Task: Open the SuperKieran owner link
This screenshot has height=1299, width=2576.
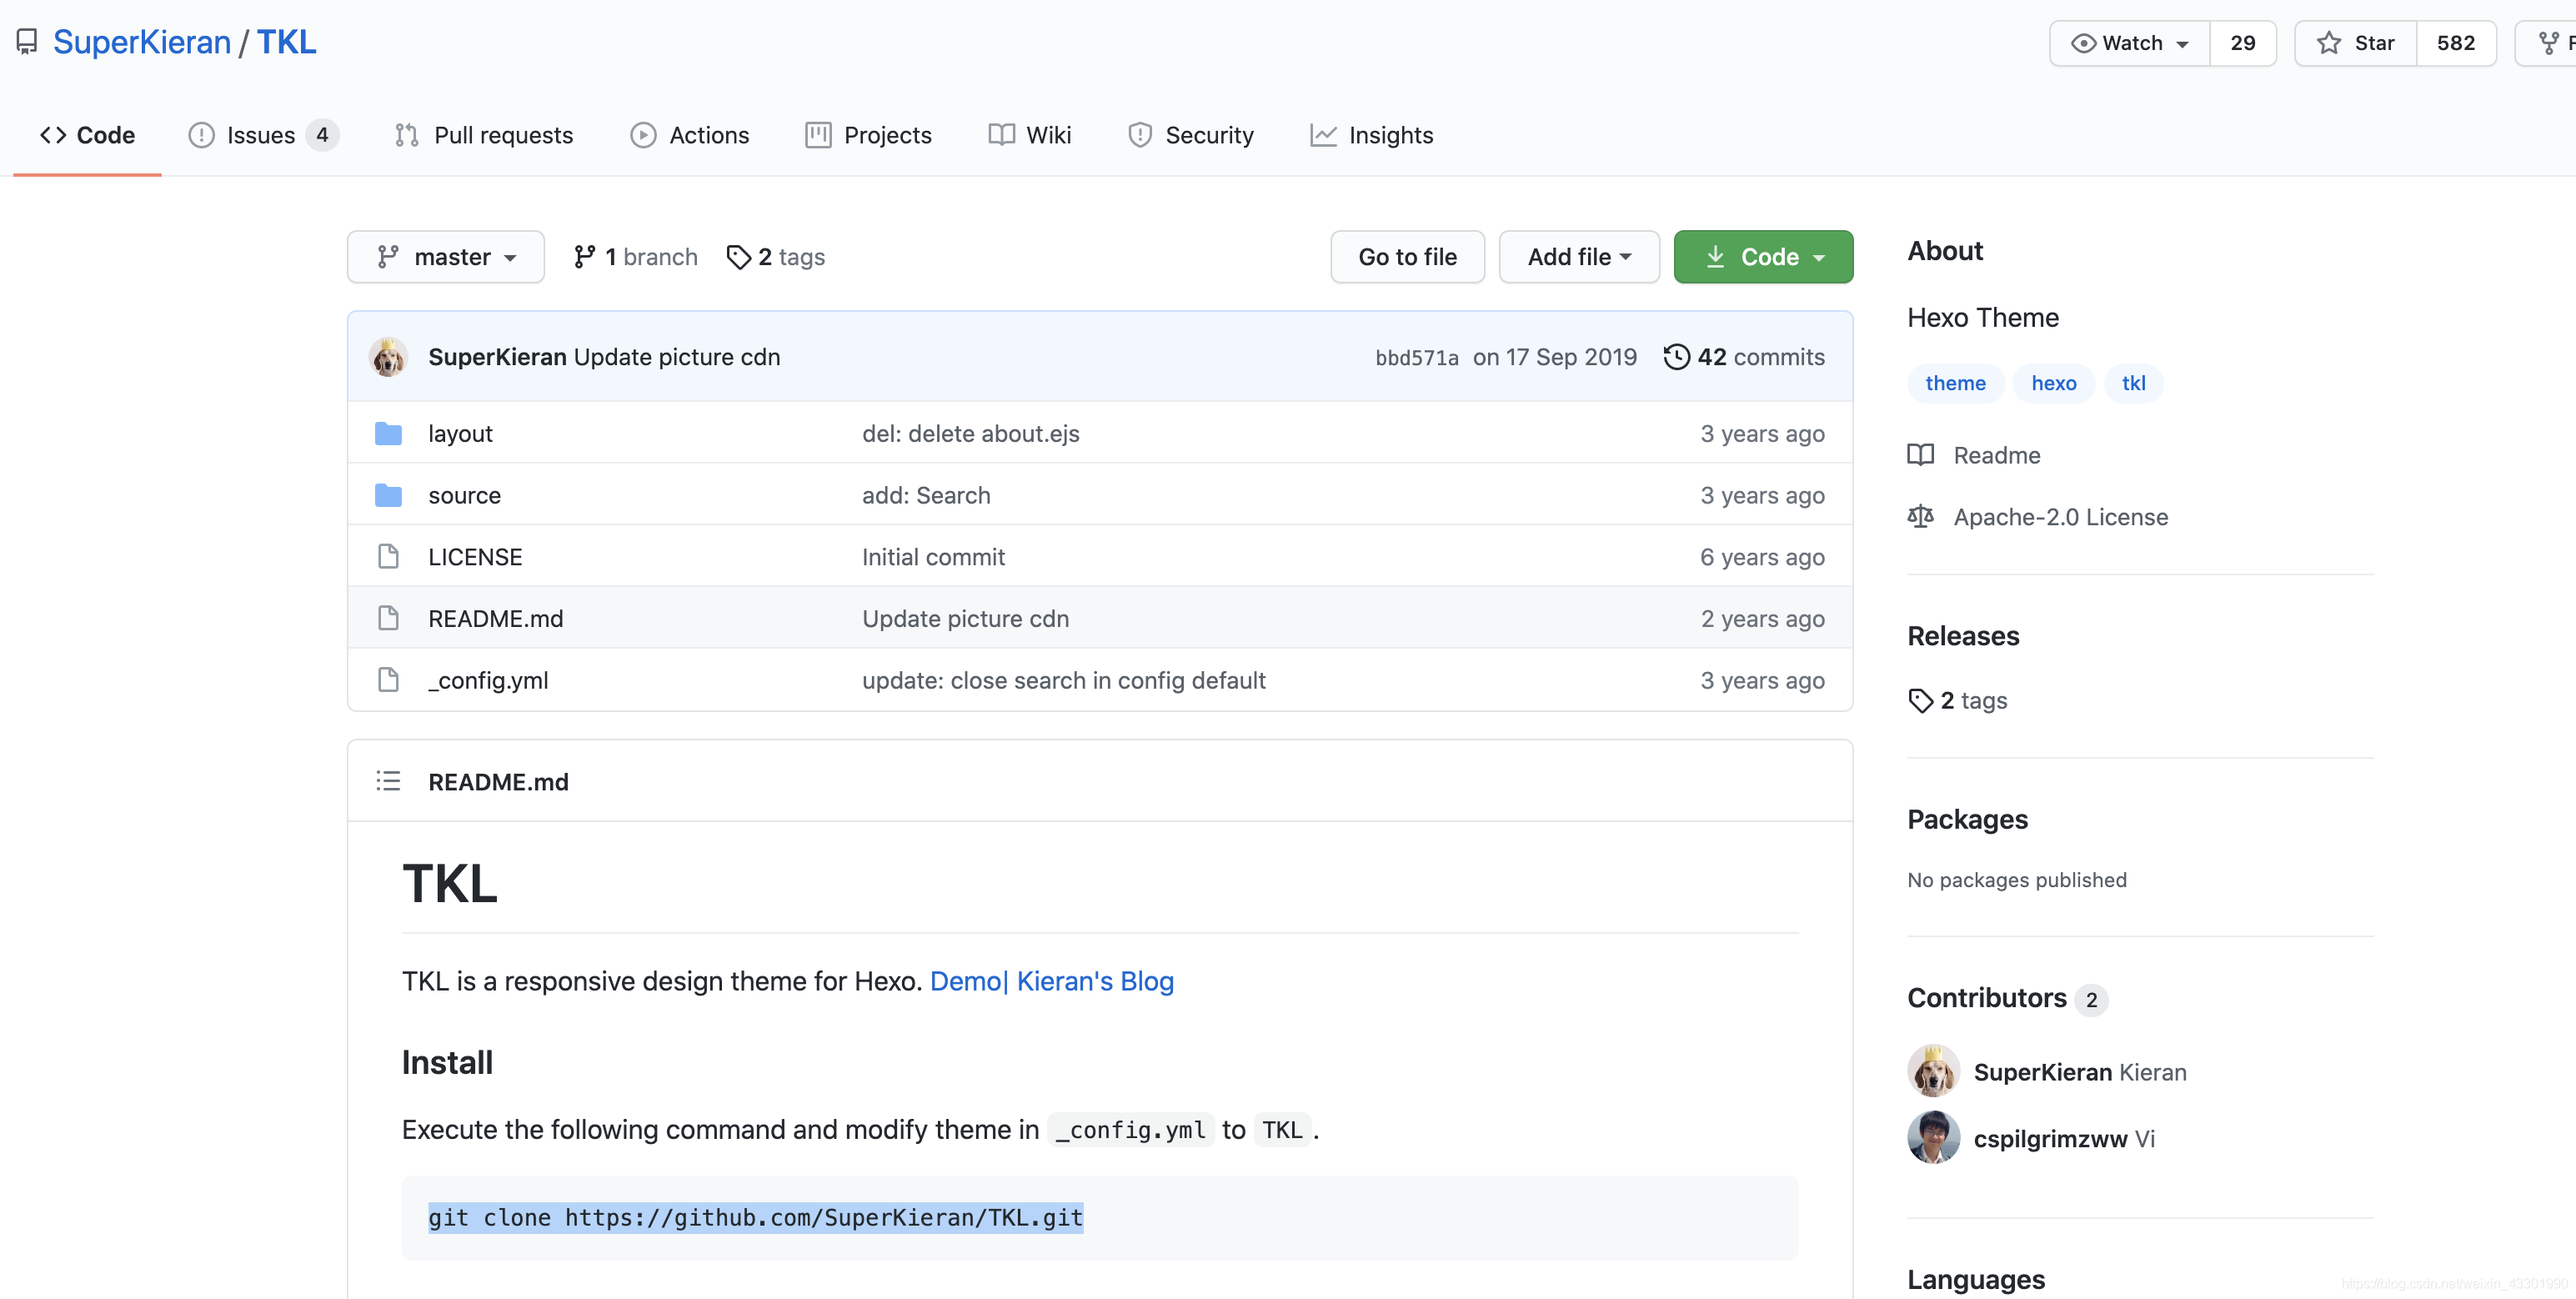Action: pyautogui.click(x=142, y=42)
